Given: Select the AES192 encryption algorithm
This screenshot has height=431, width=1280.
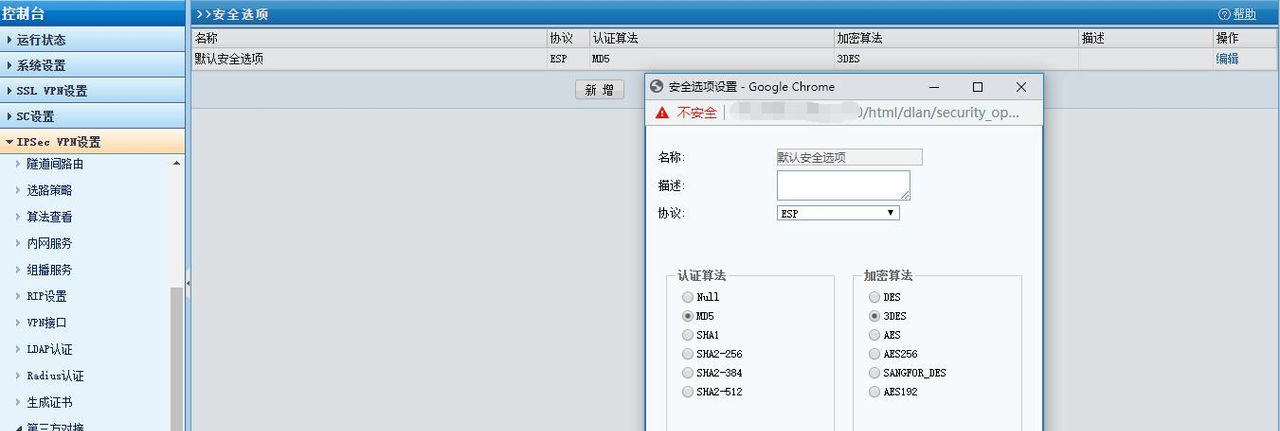Looking at the screenshot, I should pyautogui.click(x=875, y=392).
